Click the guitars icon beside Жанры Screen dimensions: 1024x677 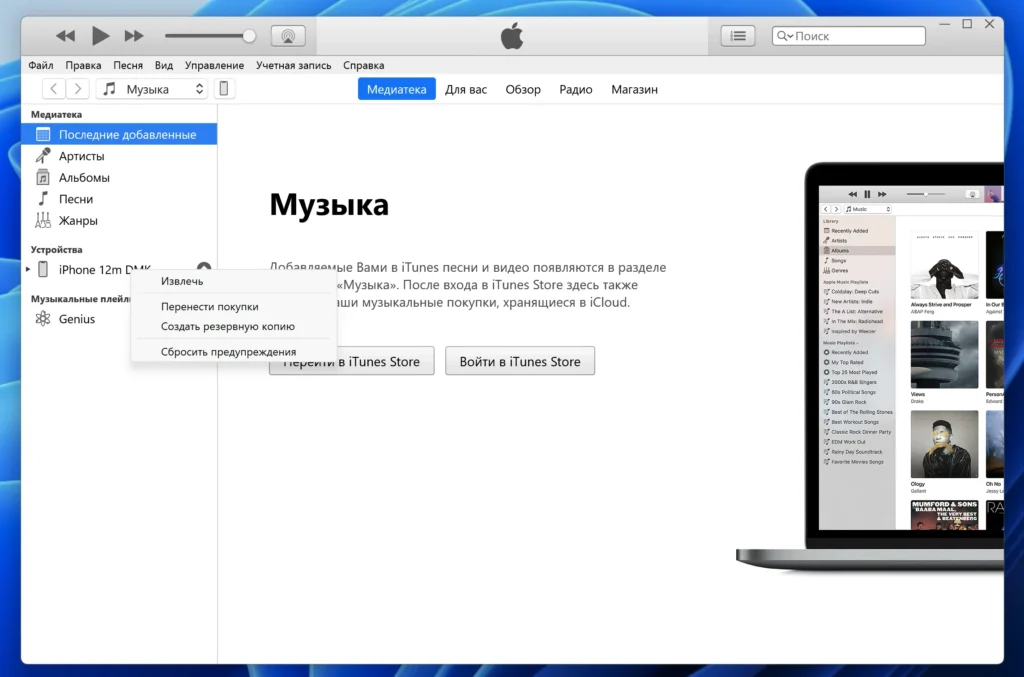(42, 221)
